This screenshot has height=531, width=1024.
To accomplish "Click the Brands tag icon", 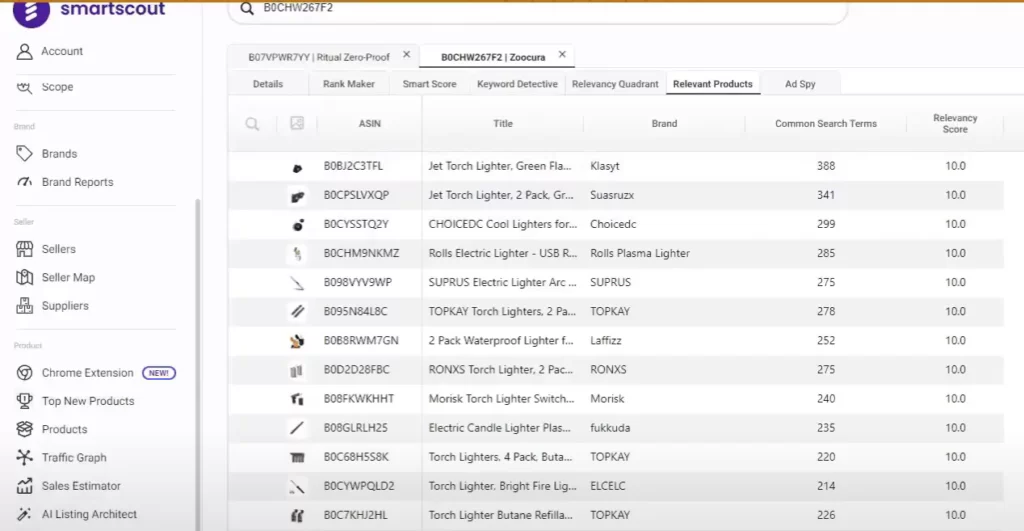I will [24, 153].
